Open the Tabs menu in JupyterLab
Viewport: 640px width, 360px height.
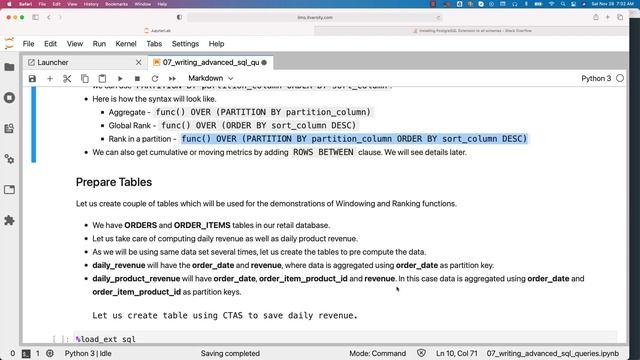154,44
